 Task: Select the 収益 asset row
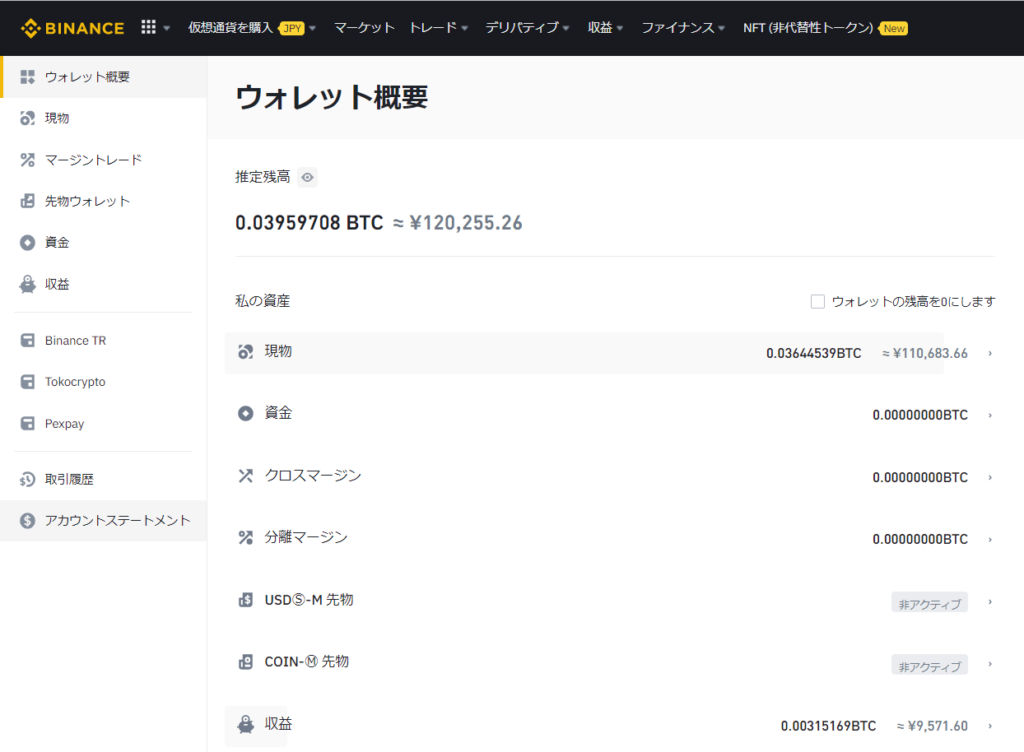pyautogui.click(x=600, y=725)
